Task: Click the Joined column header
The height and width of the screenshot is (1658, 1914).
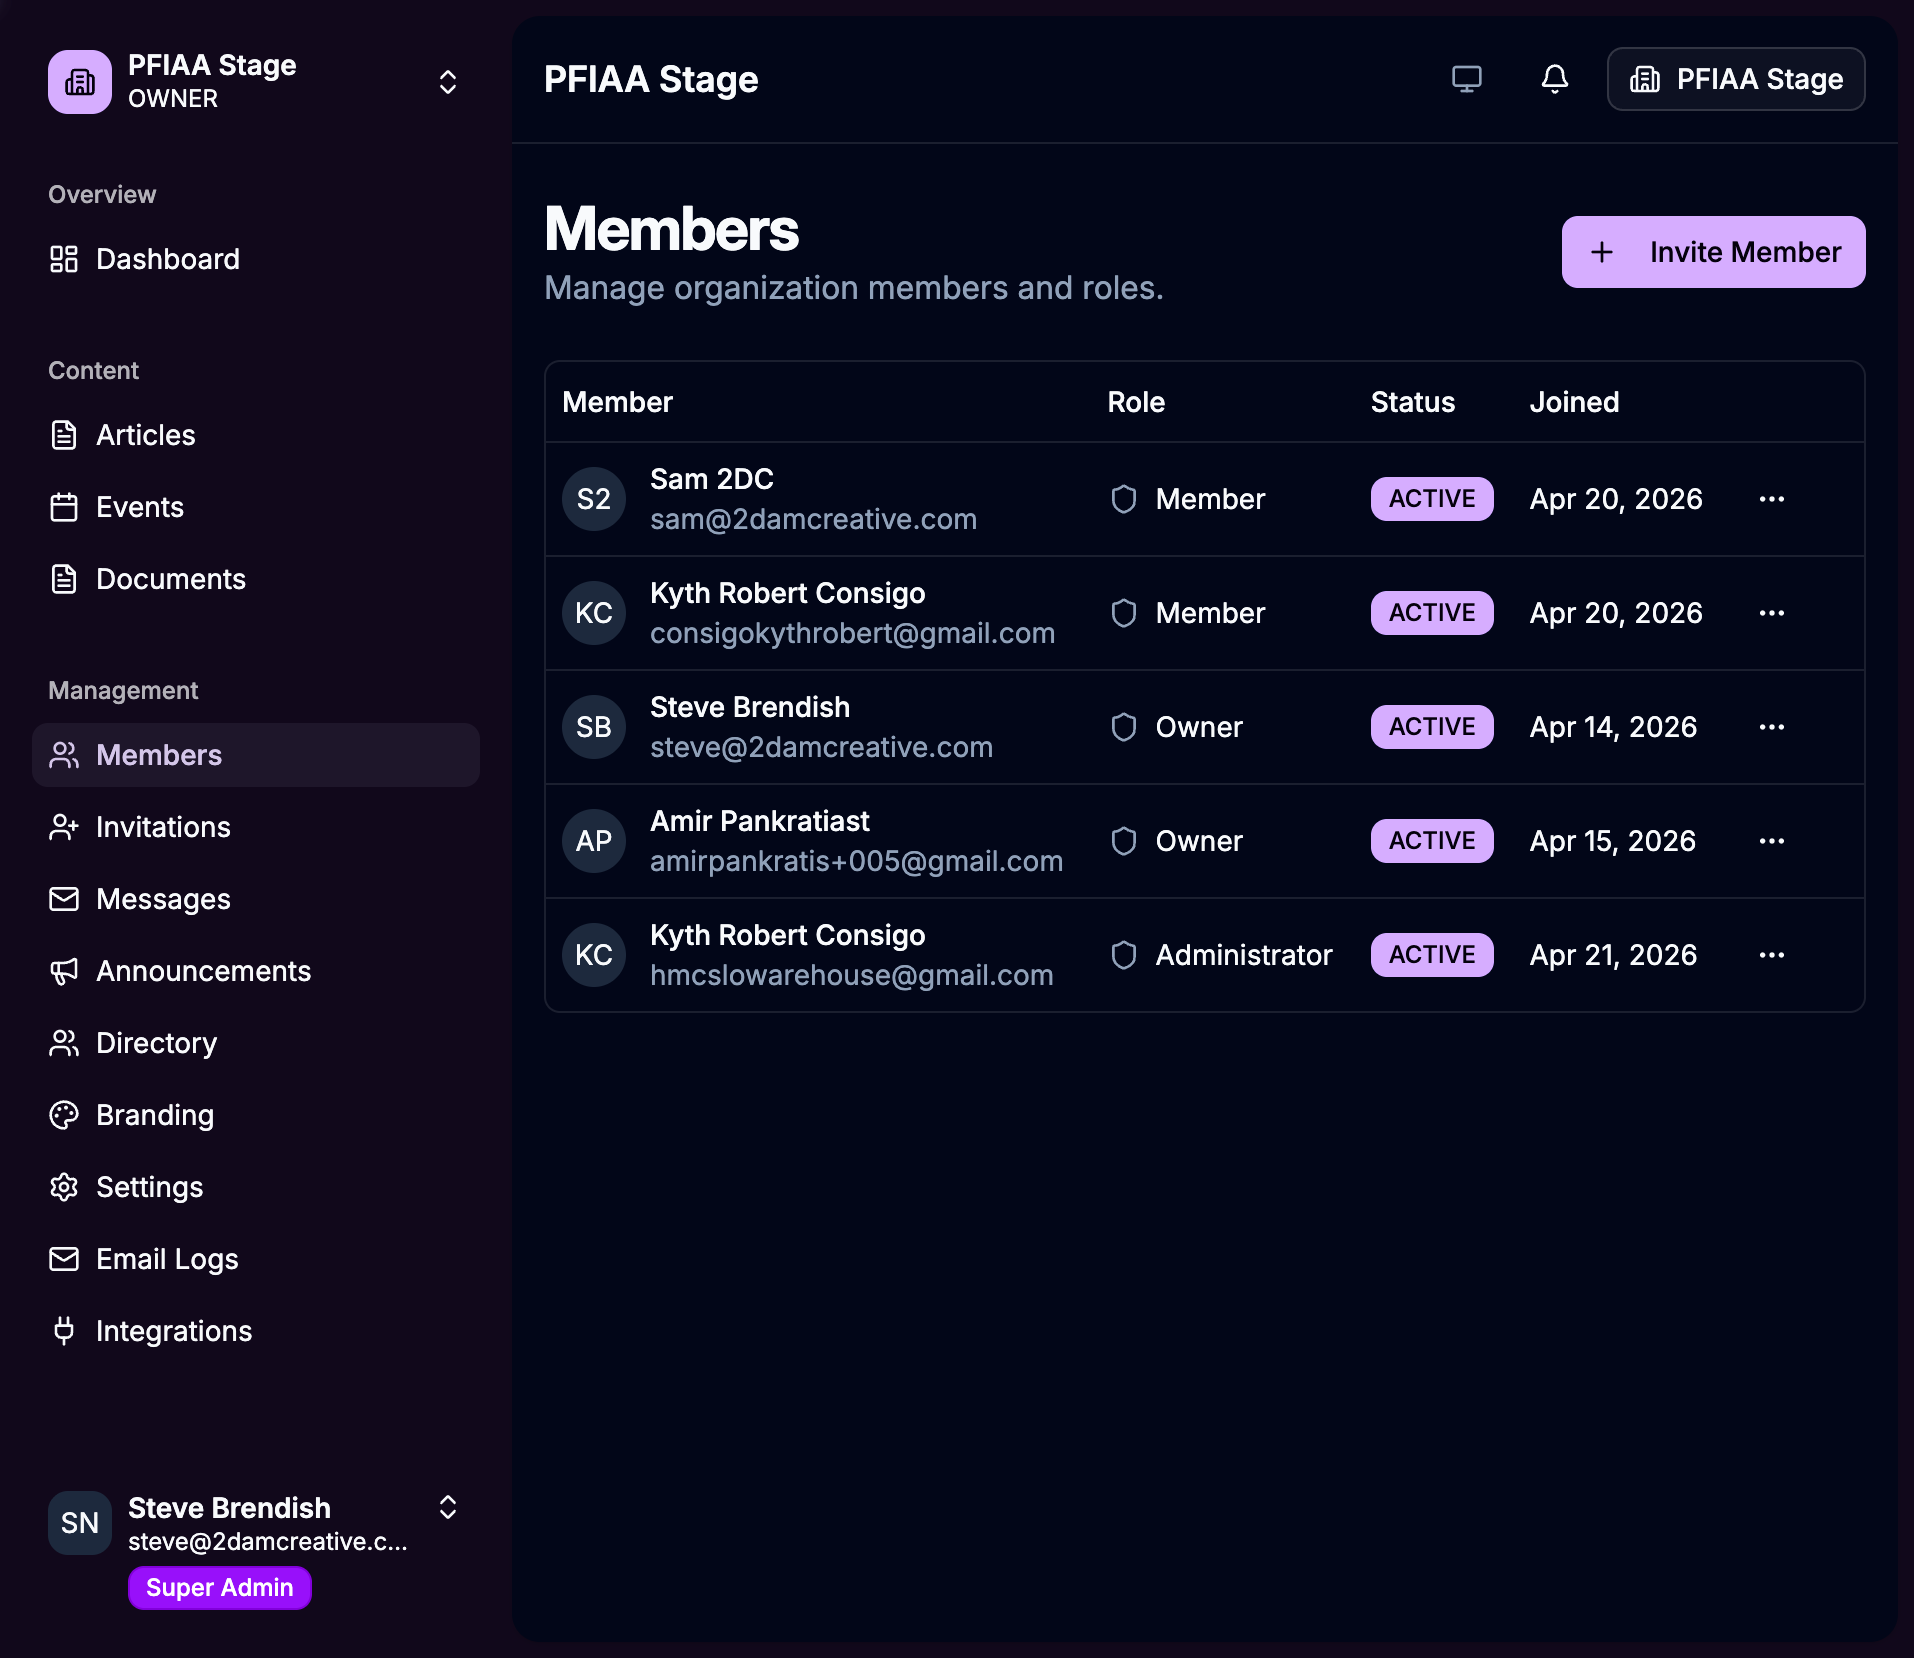Action: pos(1575,402)
